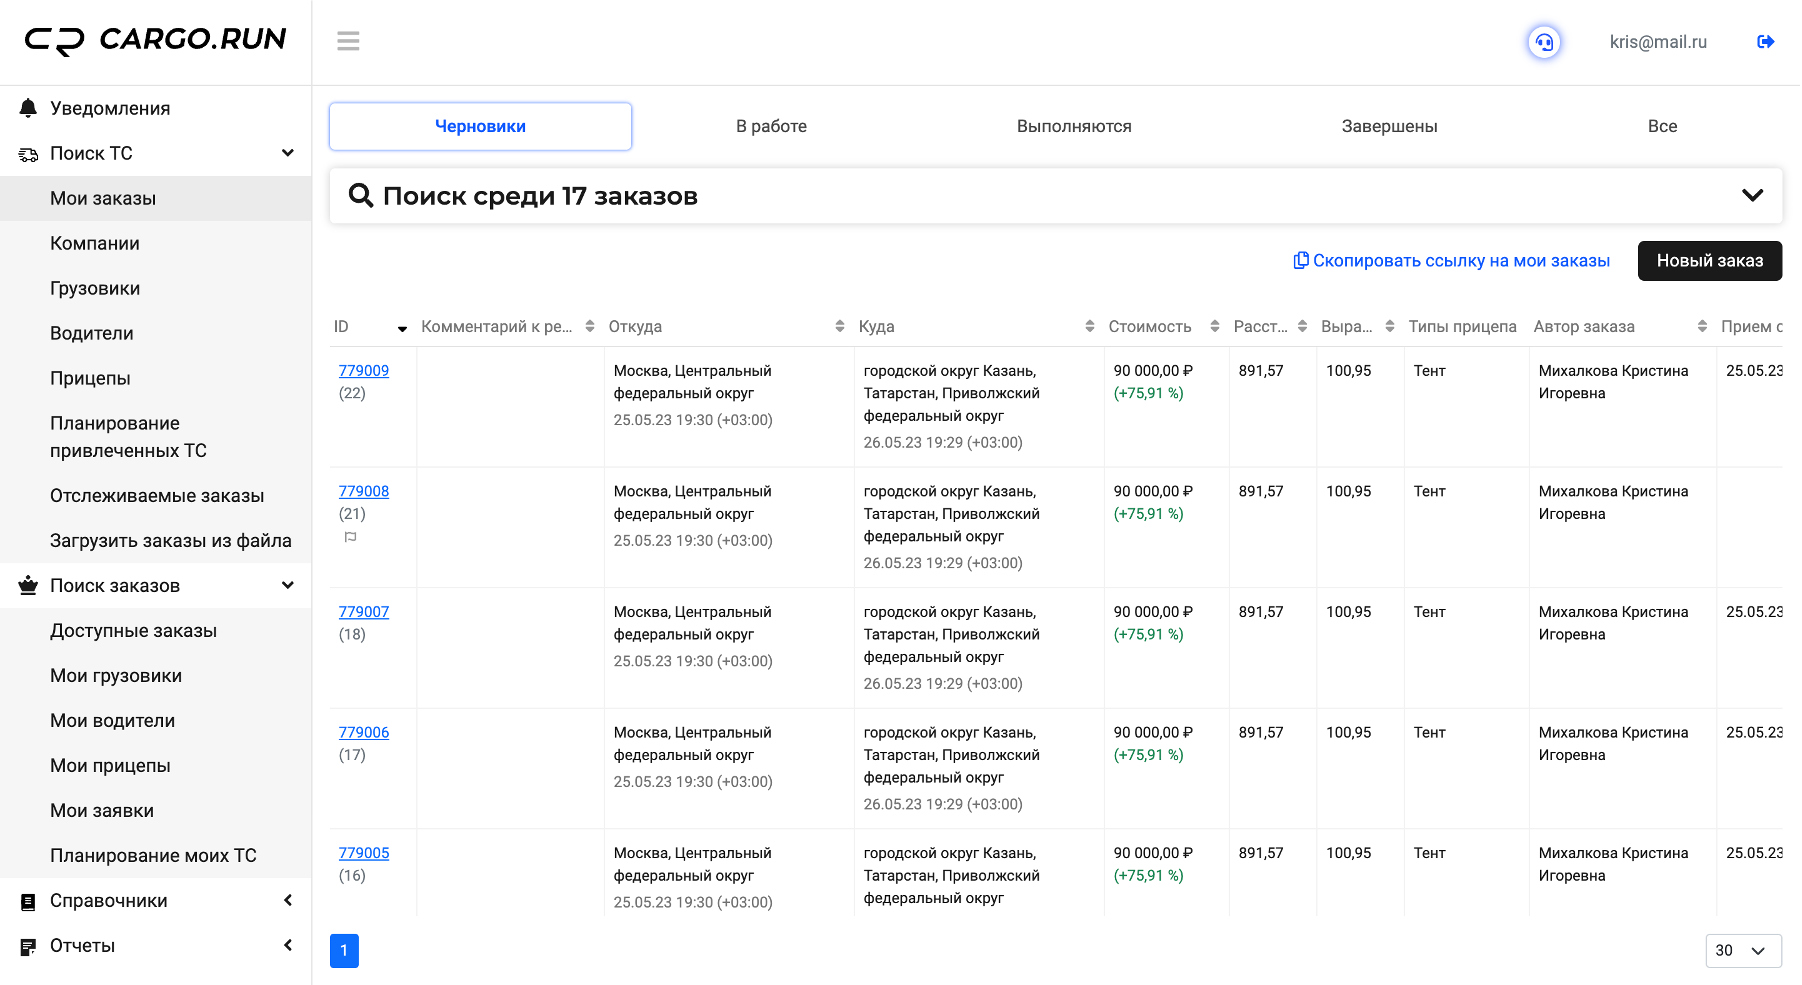The width and height of the screenshot is (1802, 985).
Task: Click the Новый заказ button
Action: pyautogui.click(x=1709, y=261)
